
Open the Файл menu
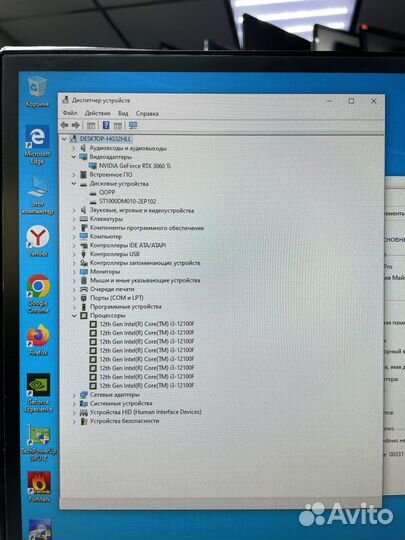(x=70, y=113)
